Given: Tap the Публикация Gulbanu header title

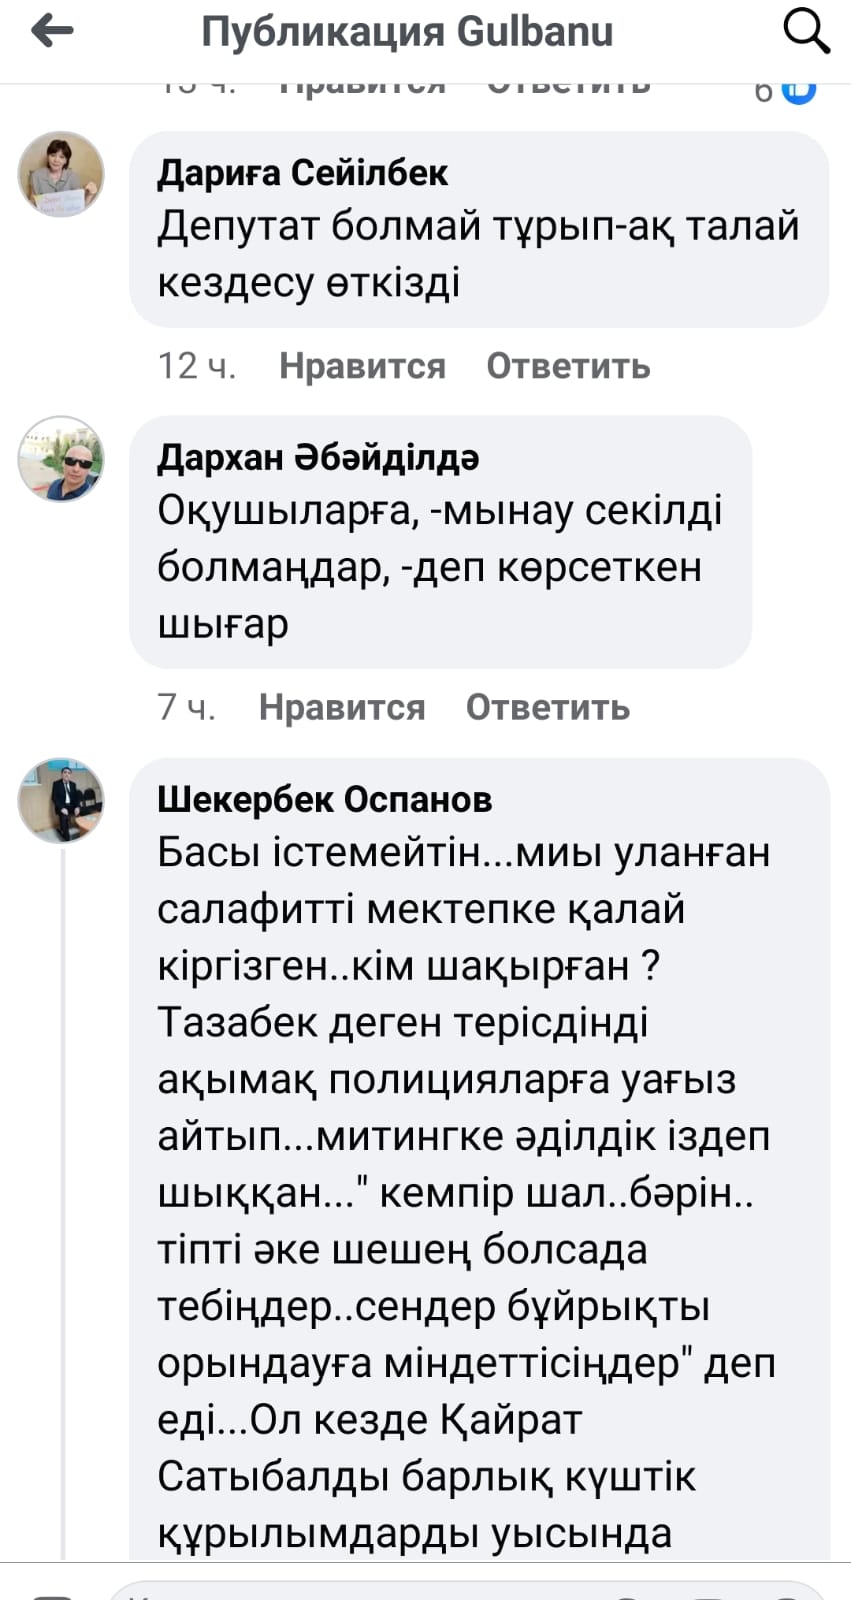Looking at the screenshot, I should 407,32.
